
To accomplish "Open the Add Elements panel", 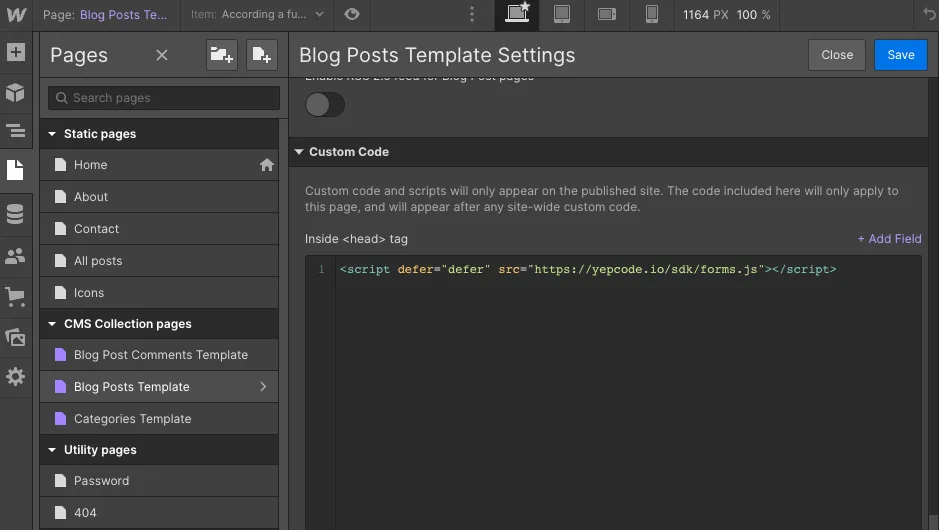I will click(15, 52).
